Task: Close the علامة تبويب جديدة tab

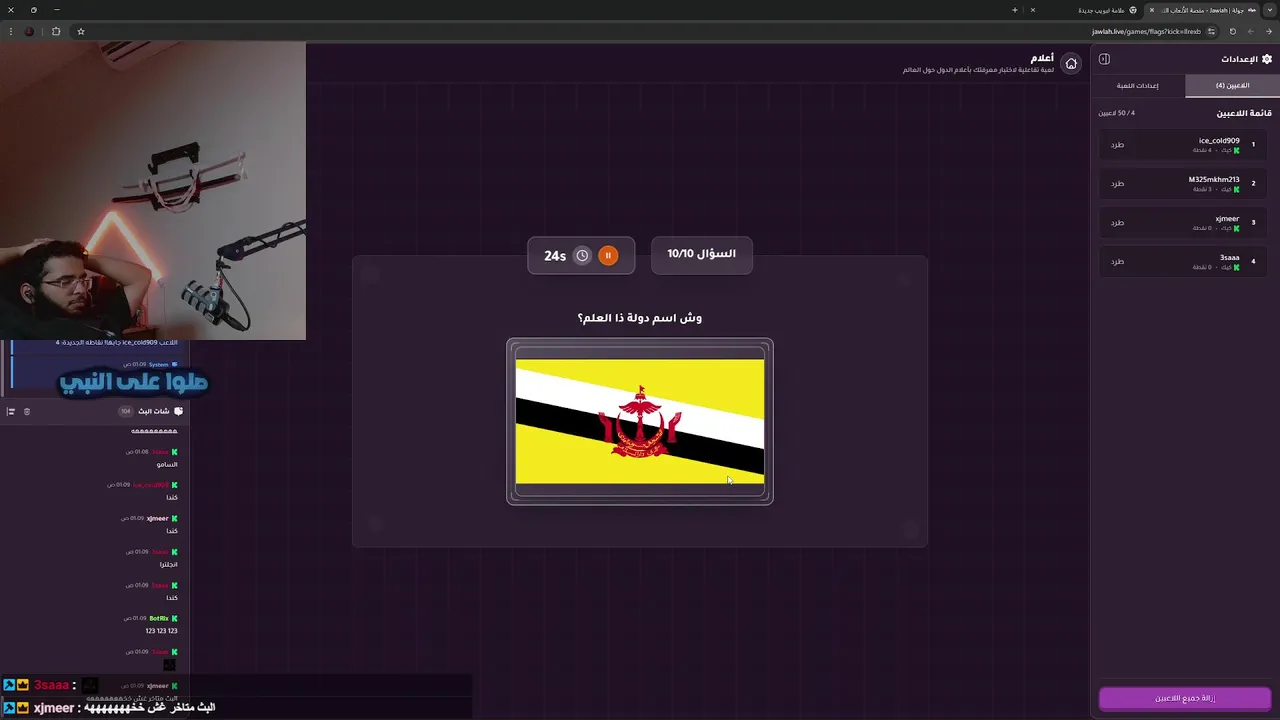Action: coord(1032,10)
